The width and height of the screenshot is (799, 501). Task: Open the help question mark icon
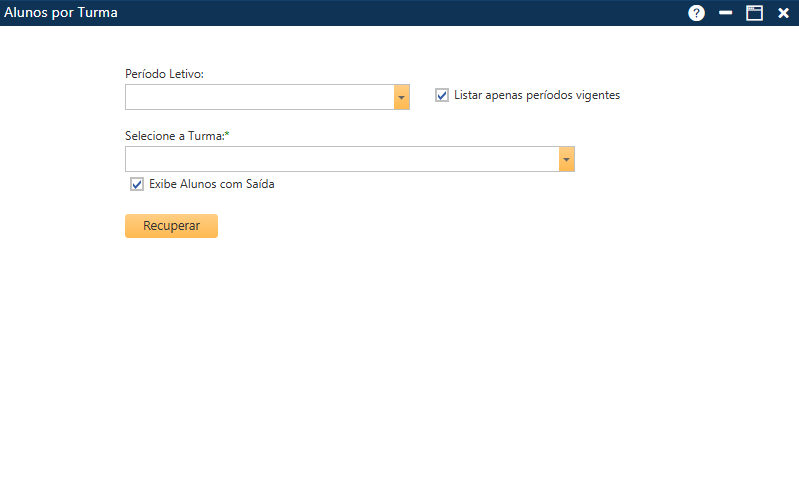pyautogui.click(x=697, y=13)
